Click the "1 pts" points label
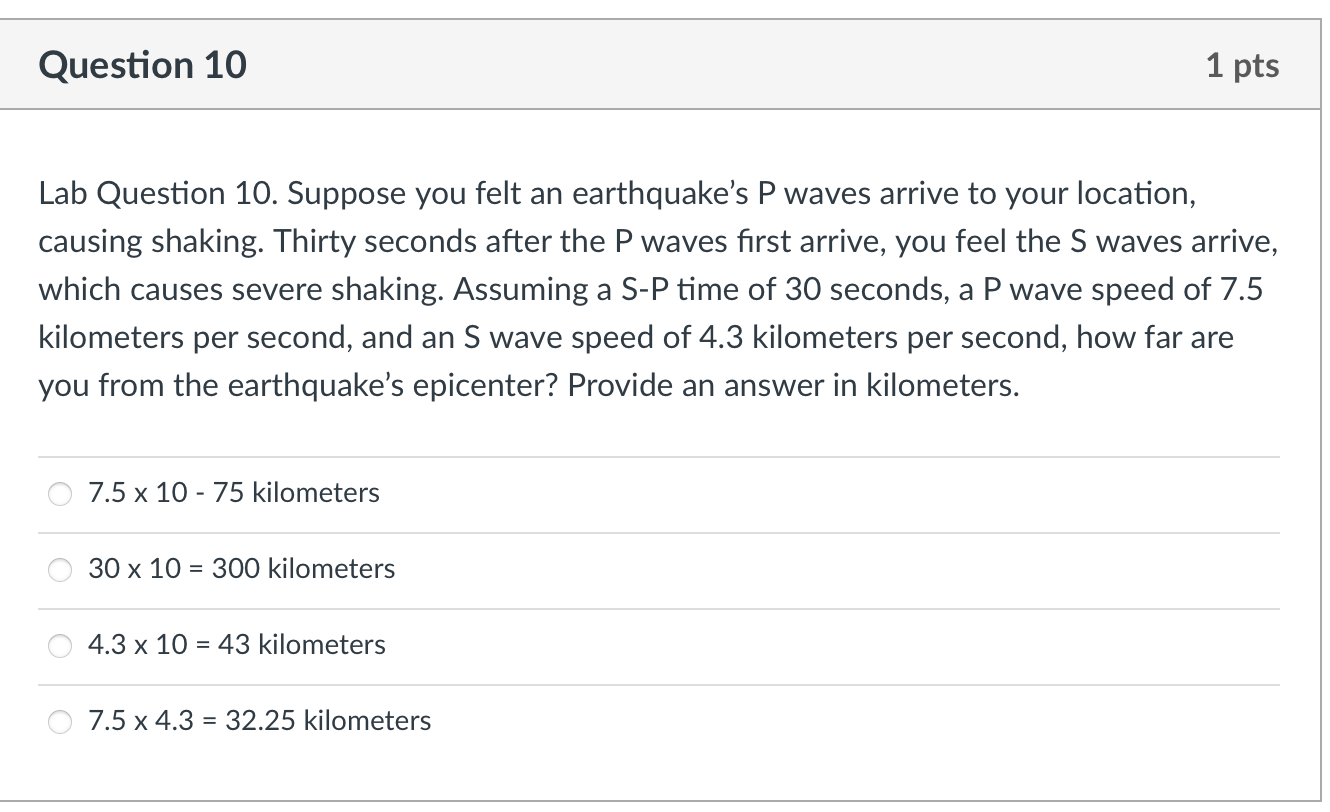Image resolution: width=1330 pixels, height=812 pixels. 1242,66
